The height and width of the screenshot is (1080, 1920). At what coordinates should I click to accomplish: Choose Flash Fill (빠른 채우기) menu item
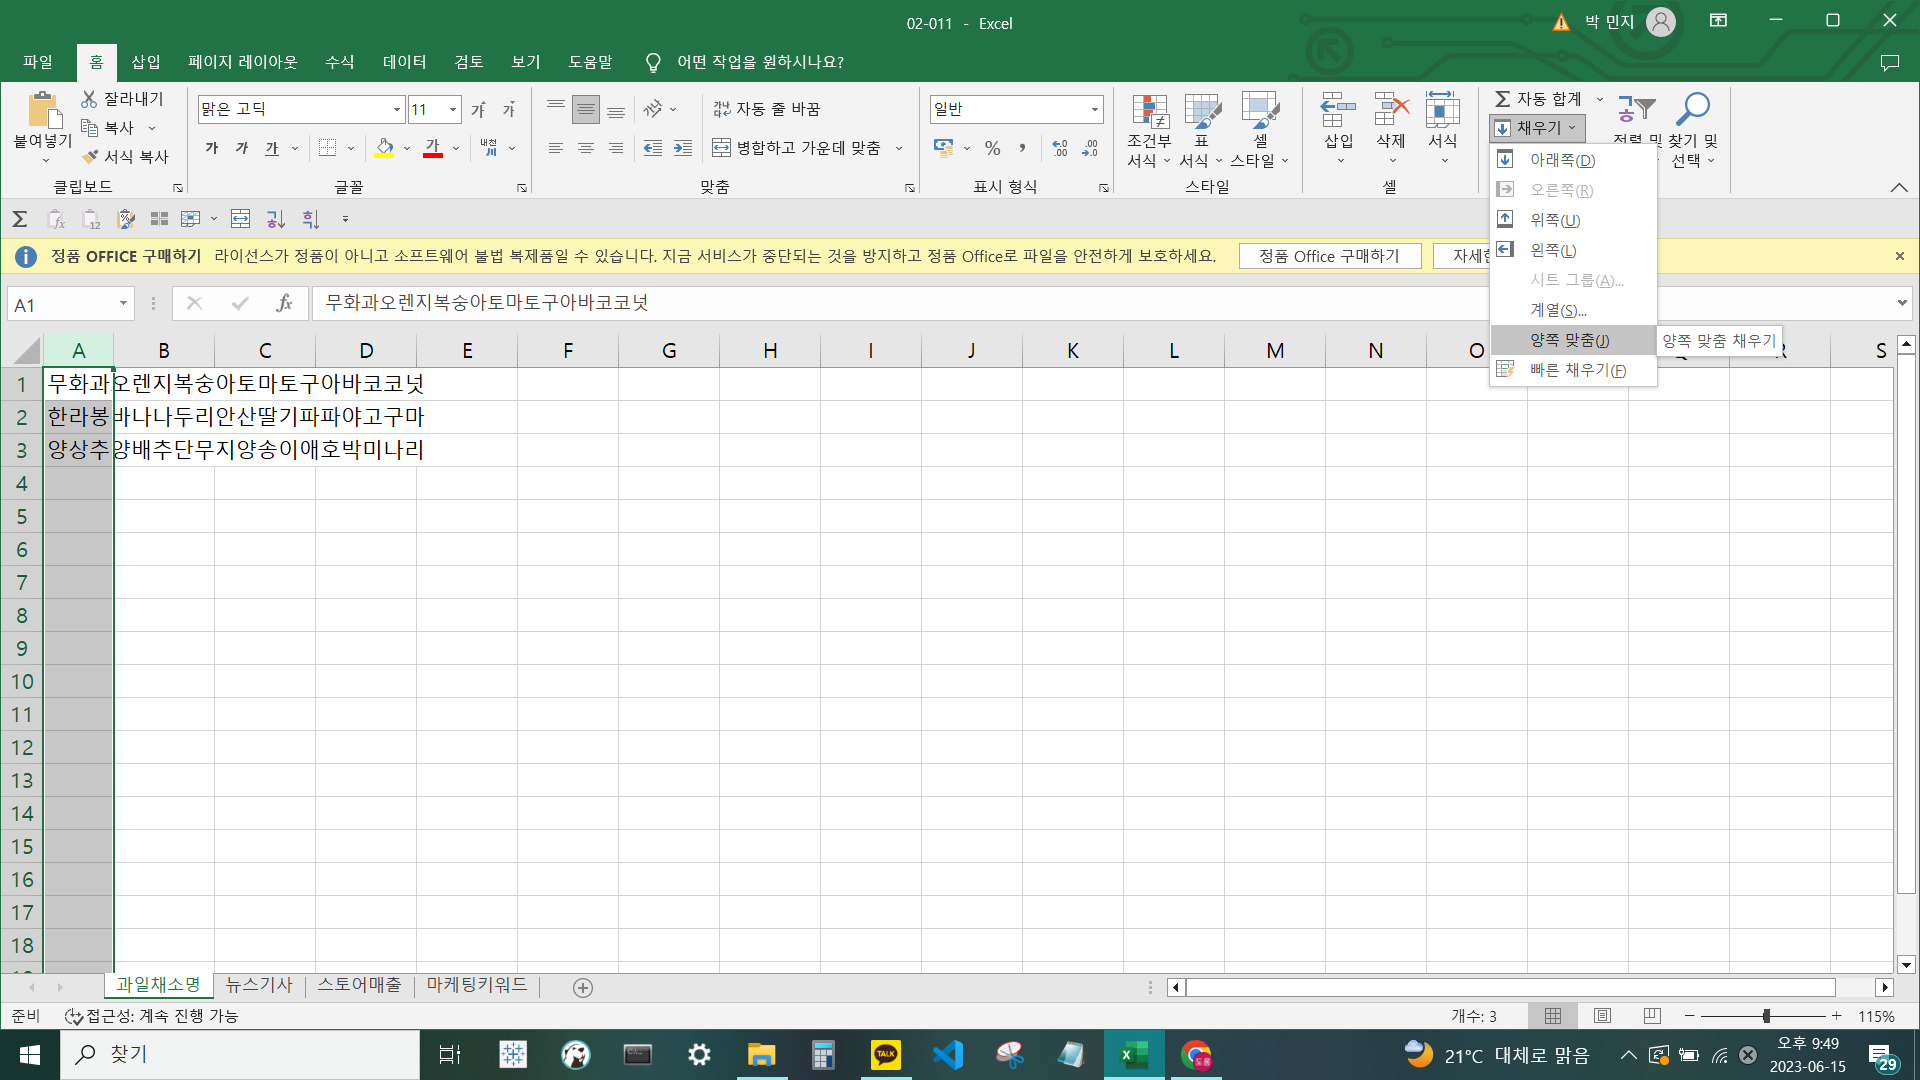1572,370
